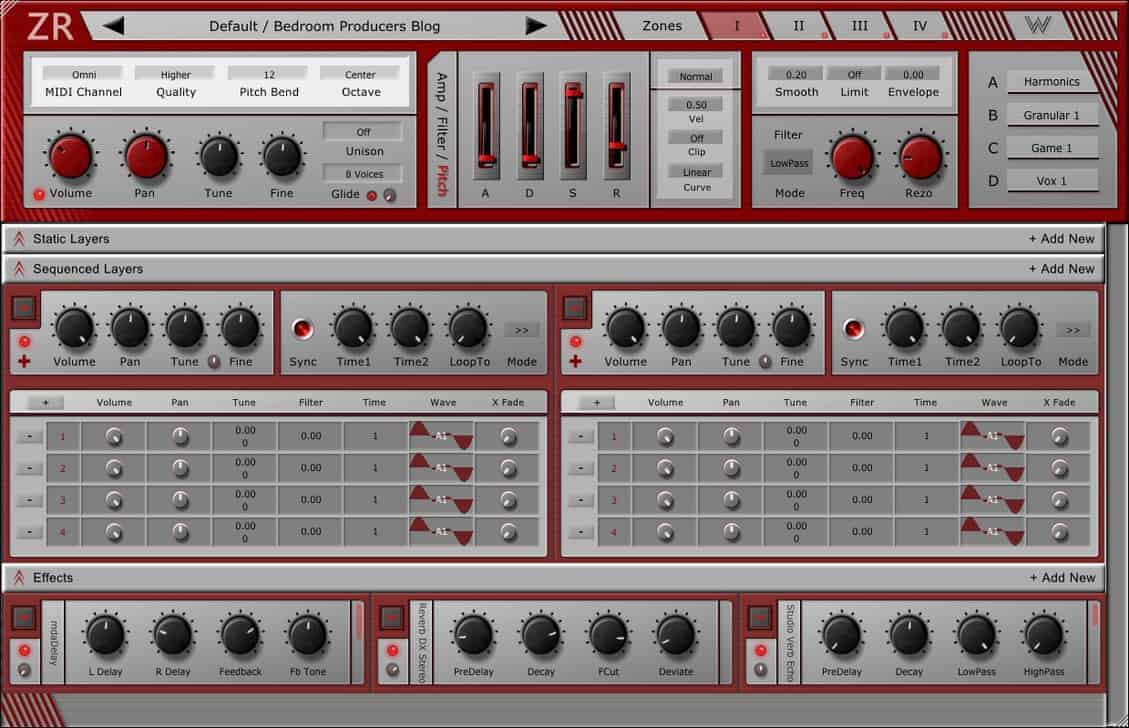Open the 8 Voices dropdown

363,174
